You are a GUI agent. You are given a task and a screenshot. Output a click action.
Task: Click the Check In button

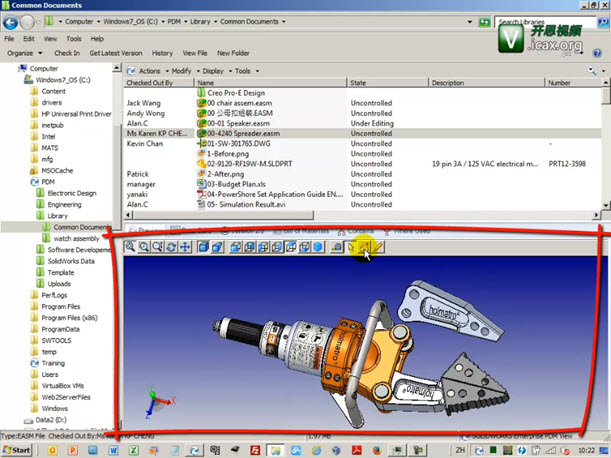67,52
